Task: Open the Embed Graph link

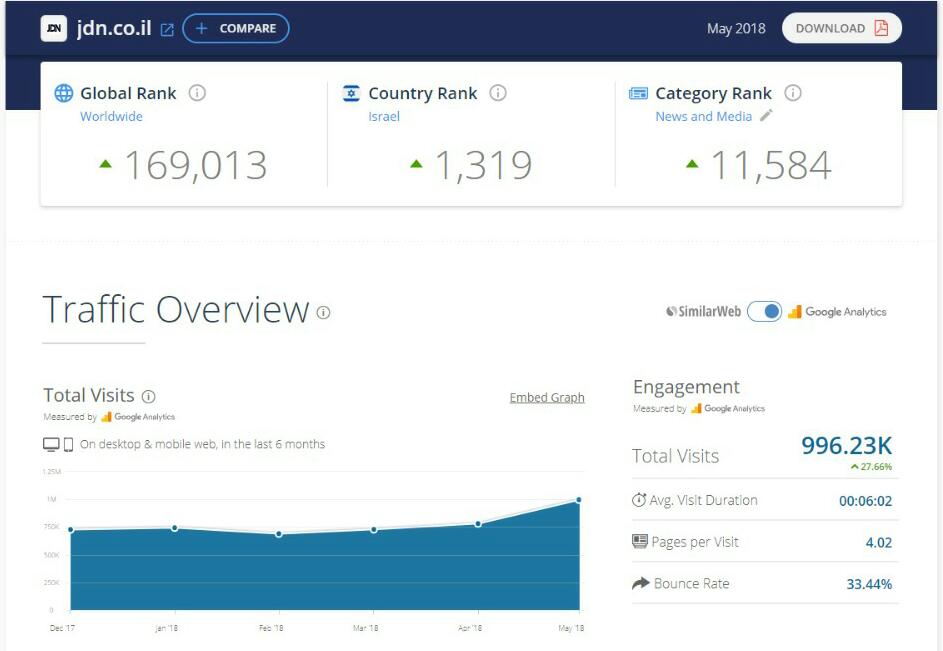Action: pos(547,397)
